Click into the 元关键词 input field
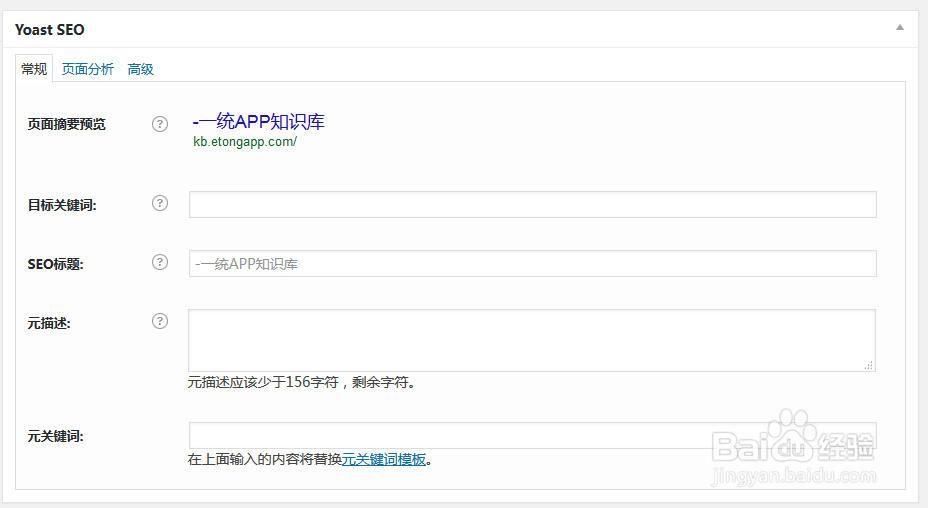928x508 pixels. 533,435
